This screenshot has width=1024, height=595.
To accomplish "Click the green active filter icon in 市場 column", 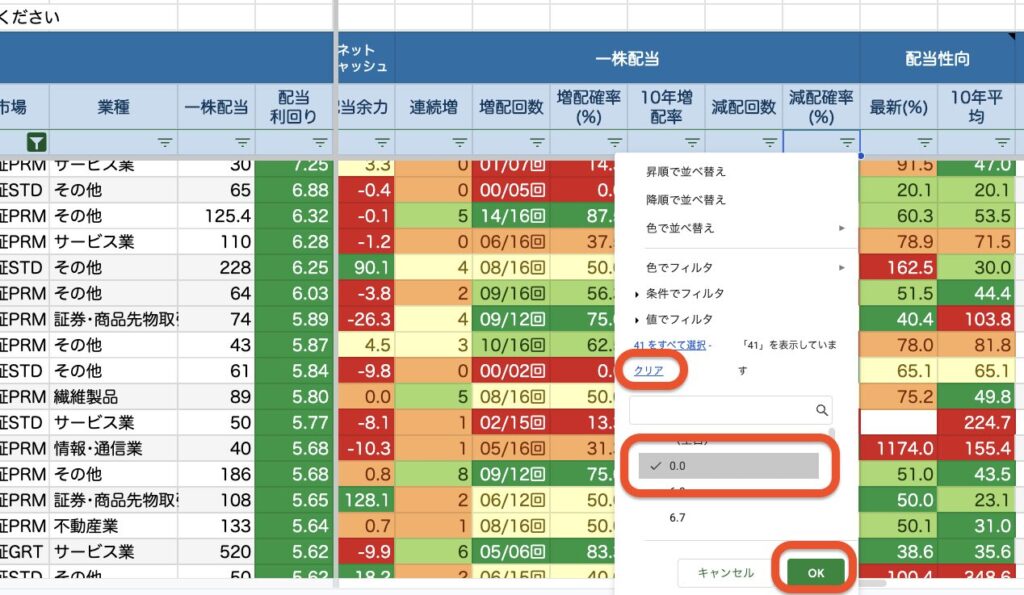I will 37,143.
